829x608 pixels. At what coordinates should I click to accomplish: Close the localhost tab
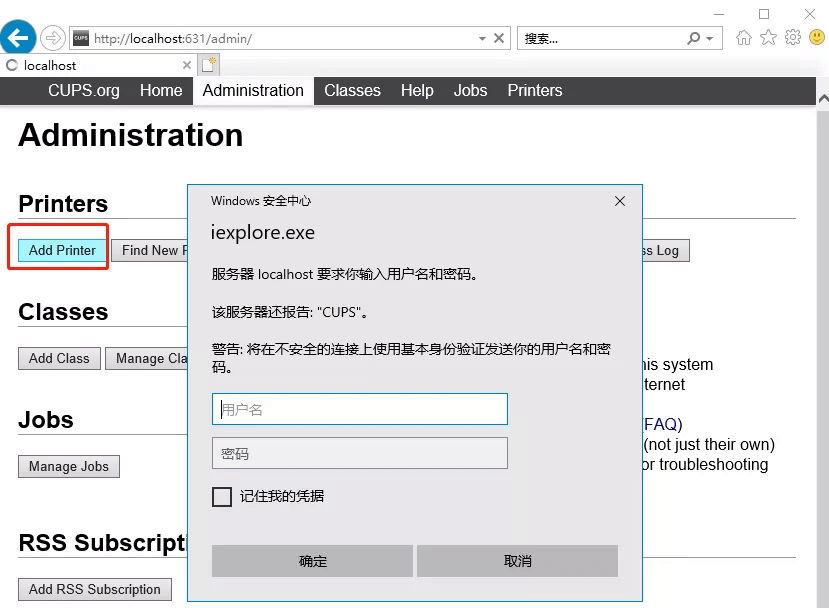[186, 65]
